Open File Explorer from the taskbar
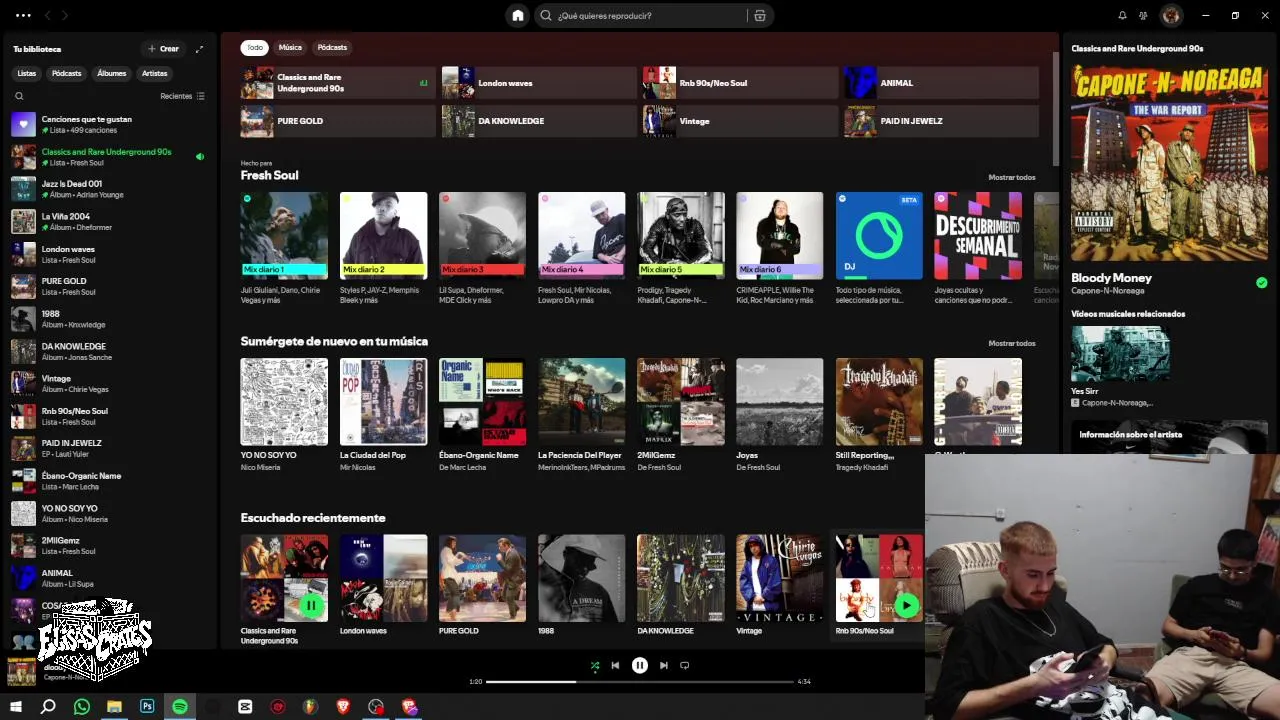The width and height of the screenshot is (1280, 720). point(114,707)
